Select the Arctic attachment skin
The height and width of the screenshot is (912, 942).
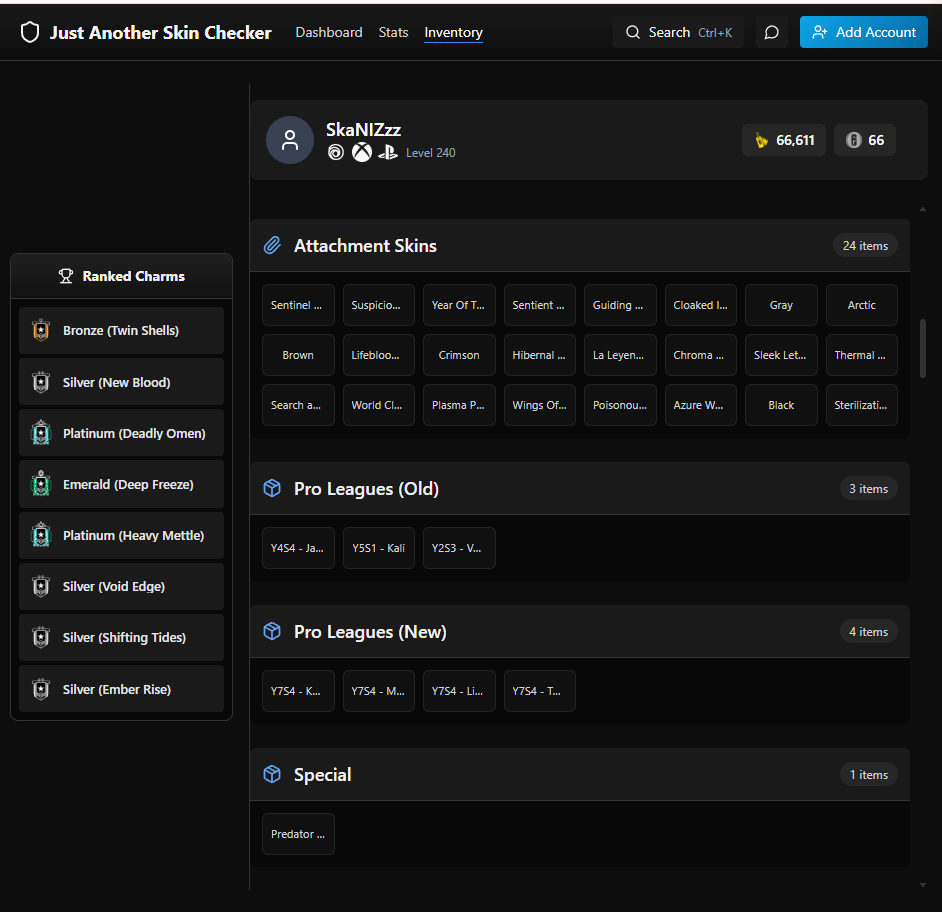861,305
